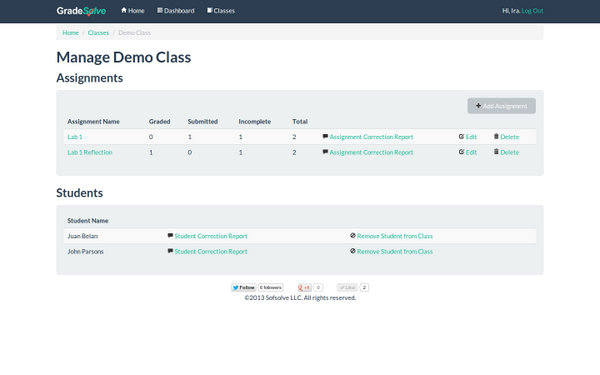Click the Assignment Name column header

(x=93, y=121)
